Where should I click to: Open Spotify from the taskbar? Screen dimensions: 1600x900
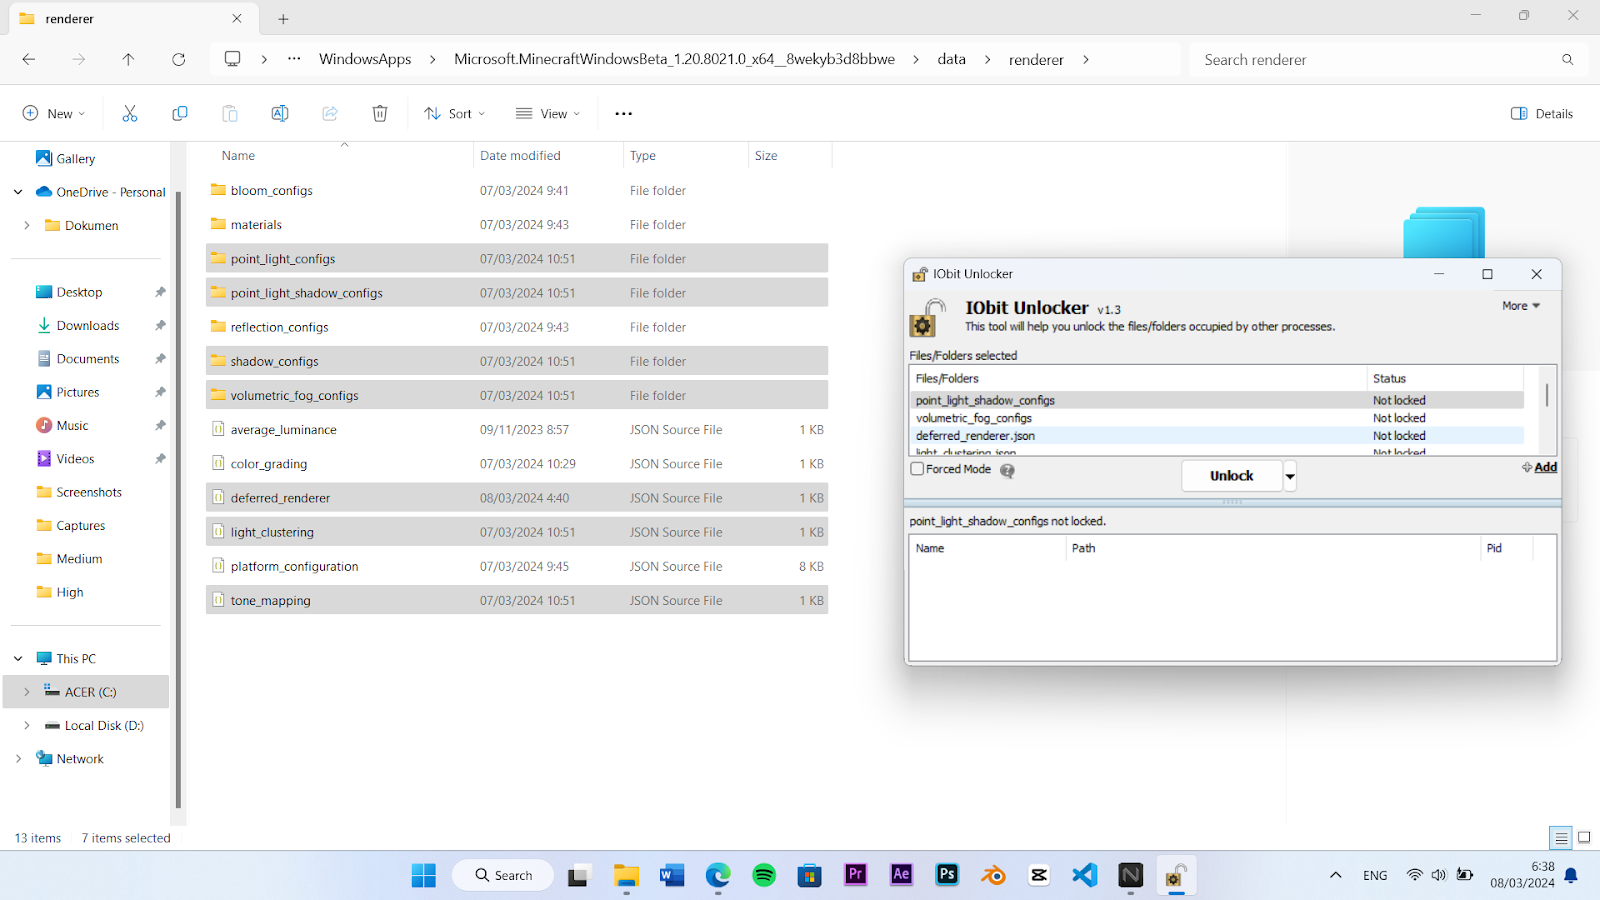coord(764,876)
